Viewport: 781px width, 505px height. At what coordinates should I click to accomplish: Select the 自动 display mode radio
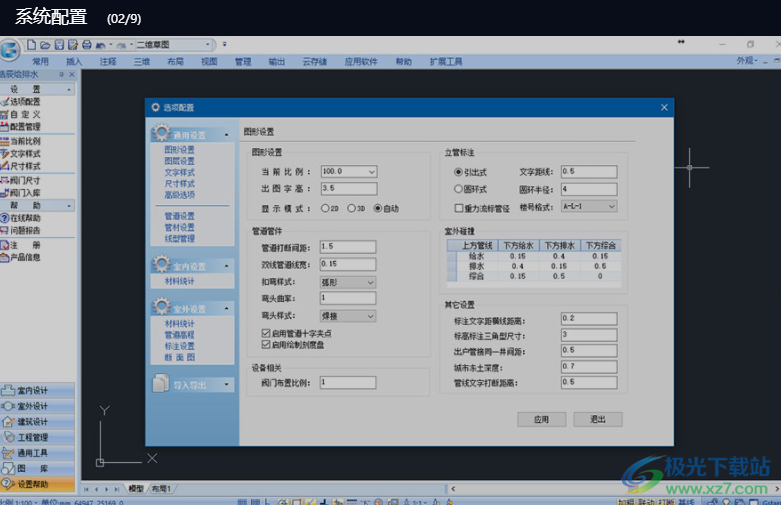[x=378, y=208]
